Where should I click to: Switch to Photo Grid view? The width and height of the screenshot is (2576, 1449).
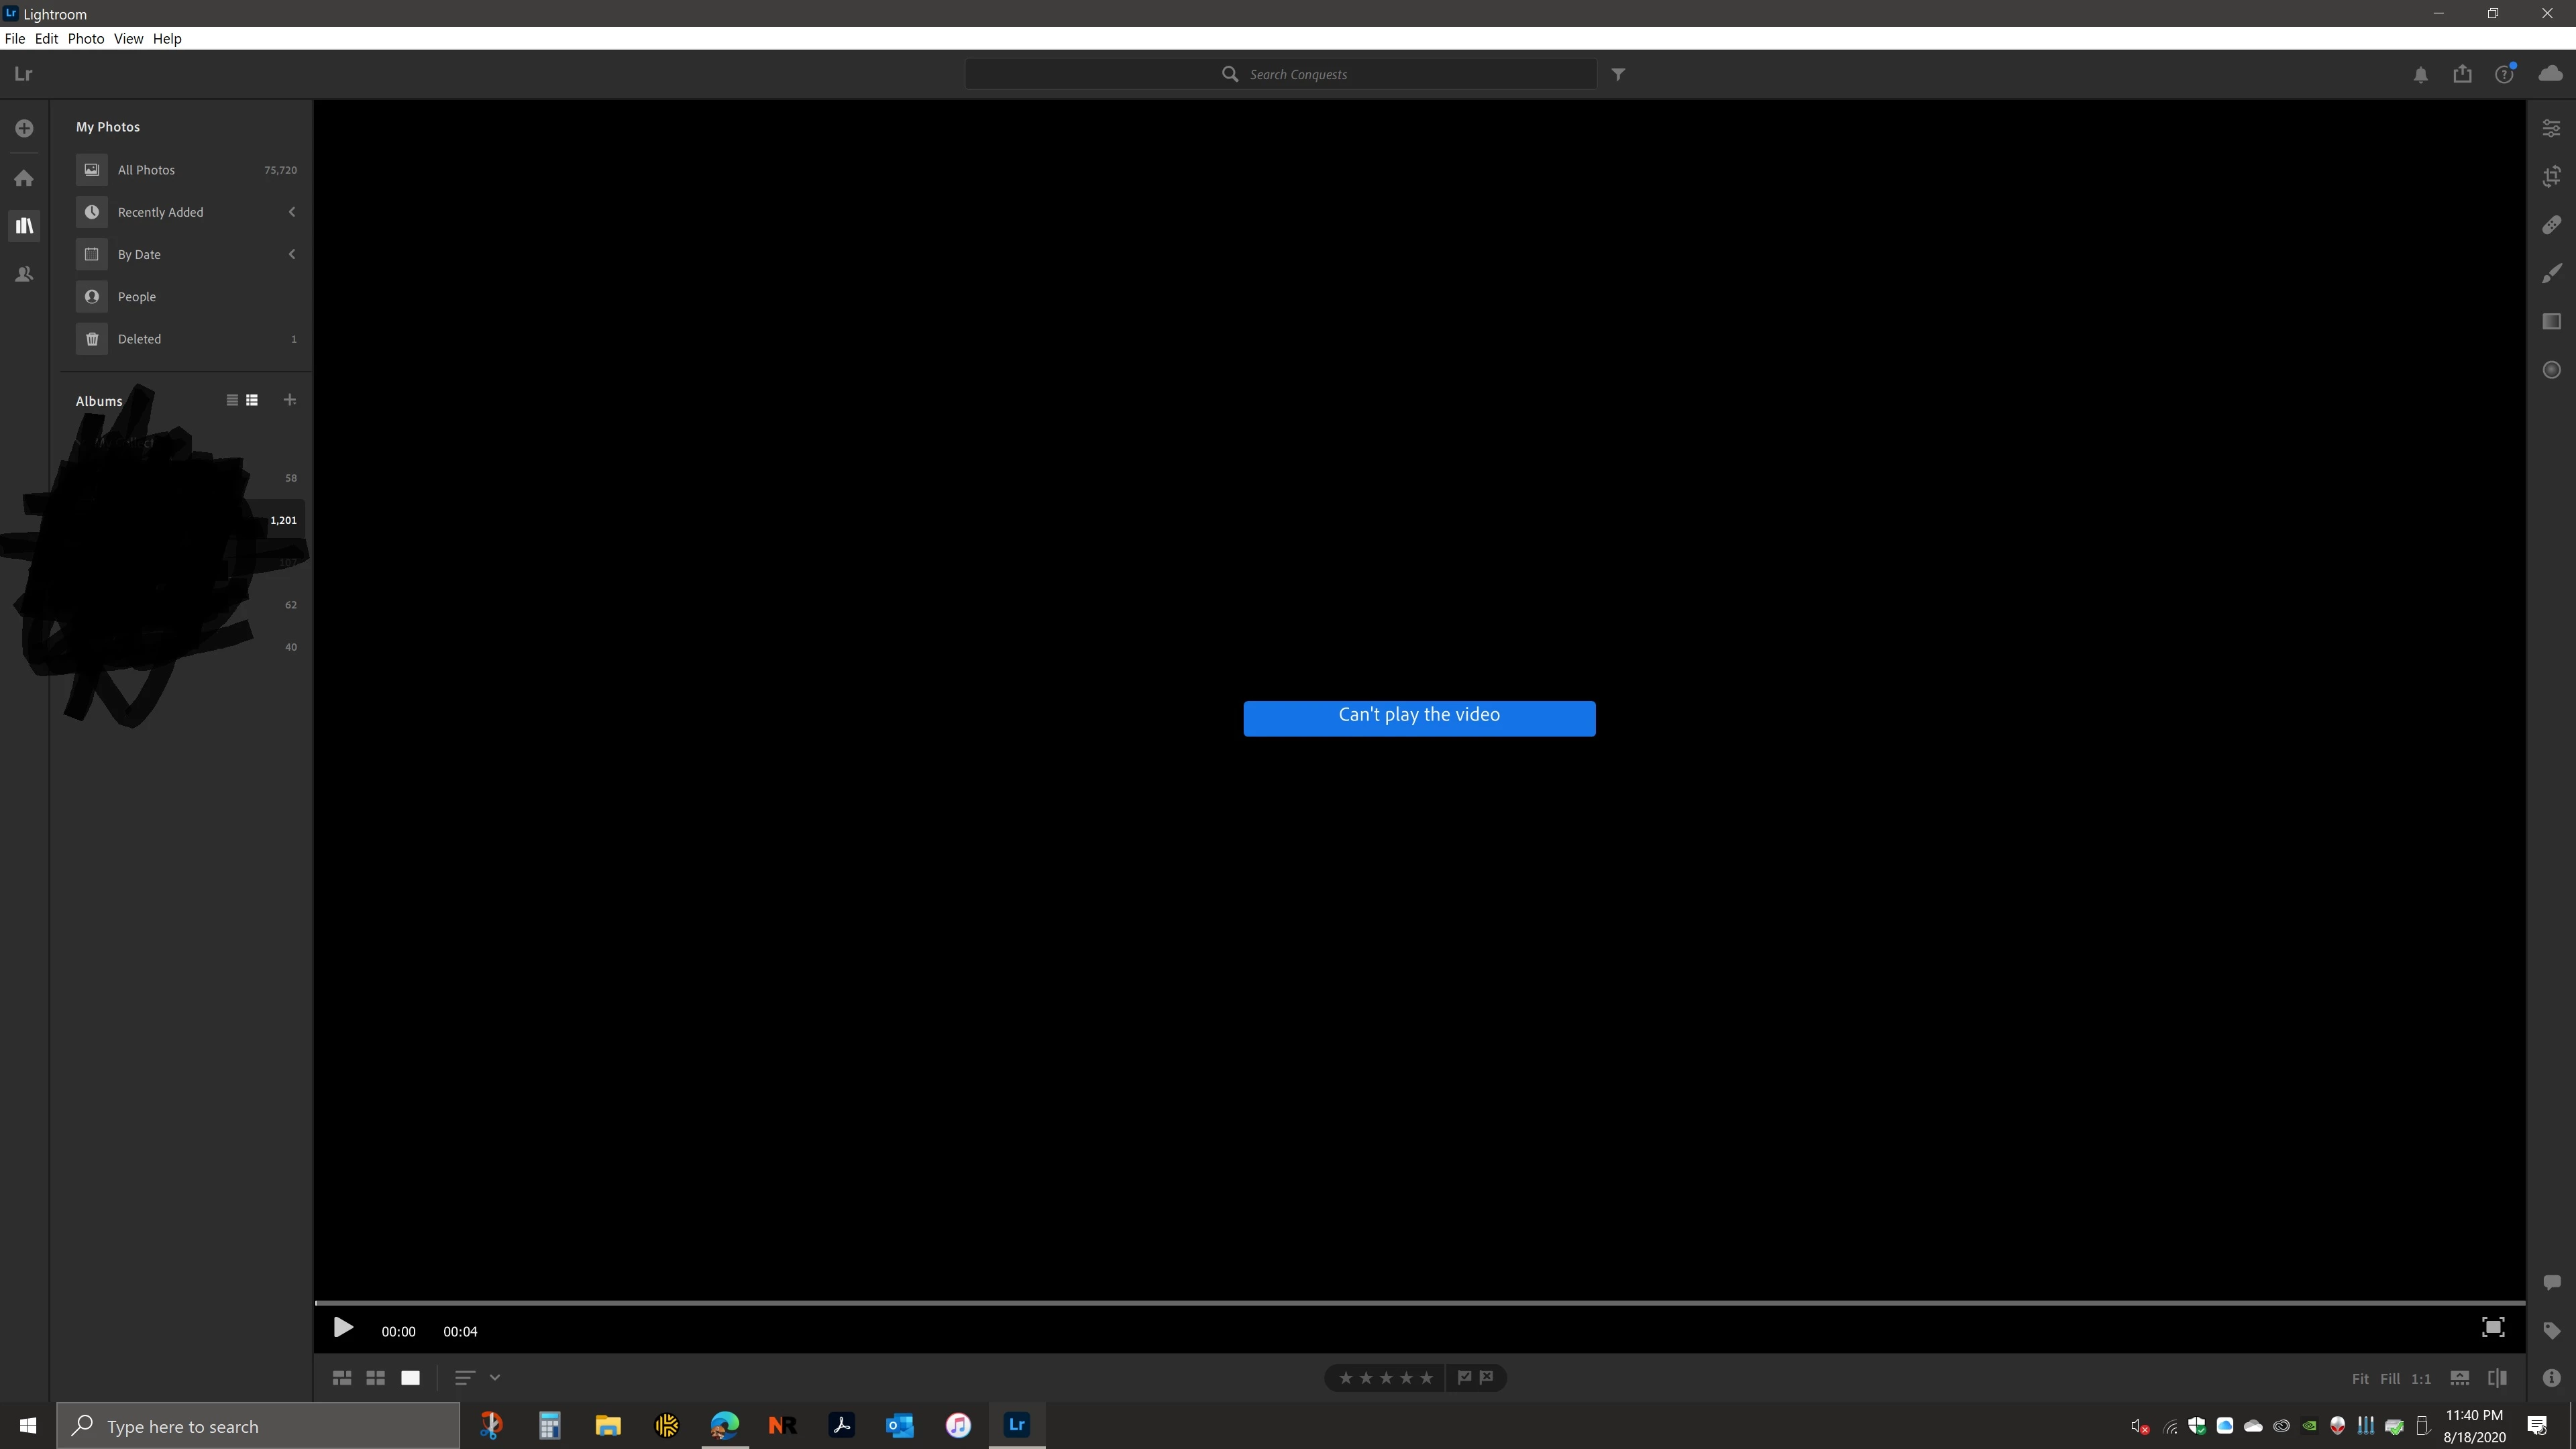341,1378
